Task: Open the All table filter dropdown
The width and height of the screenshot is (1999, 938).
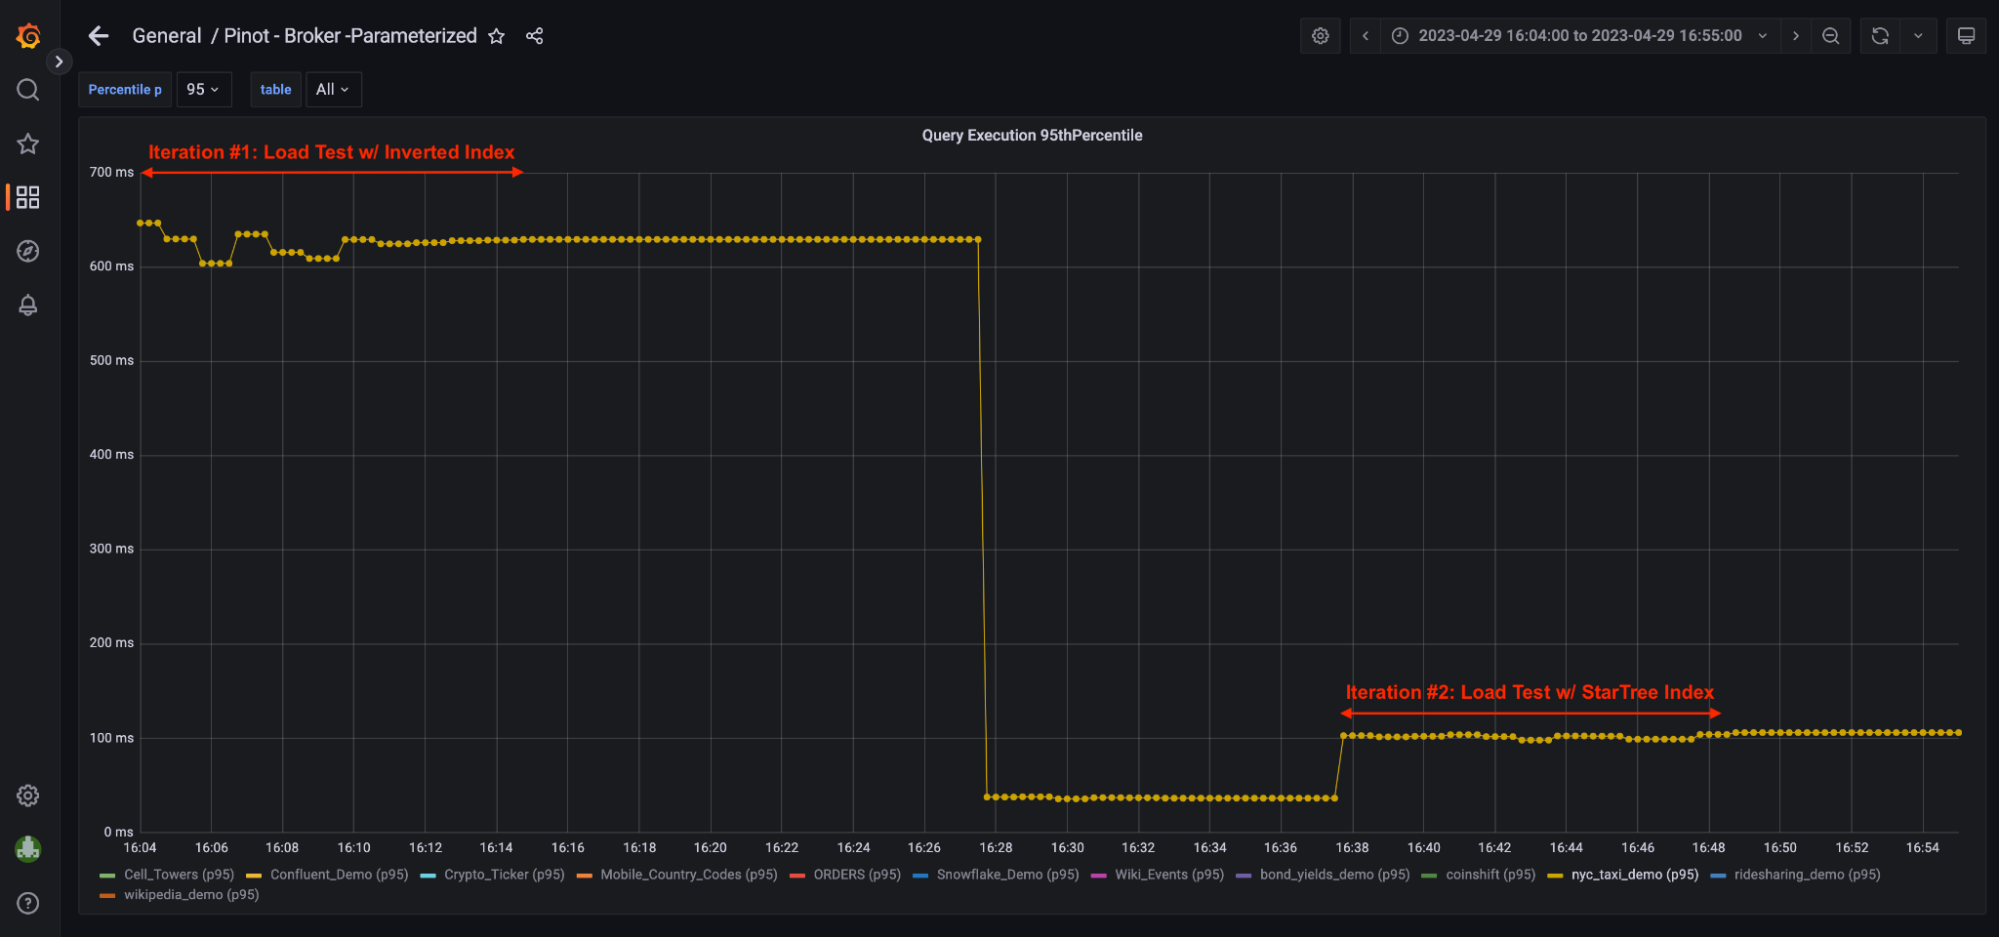Action: pos(333,89)
